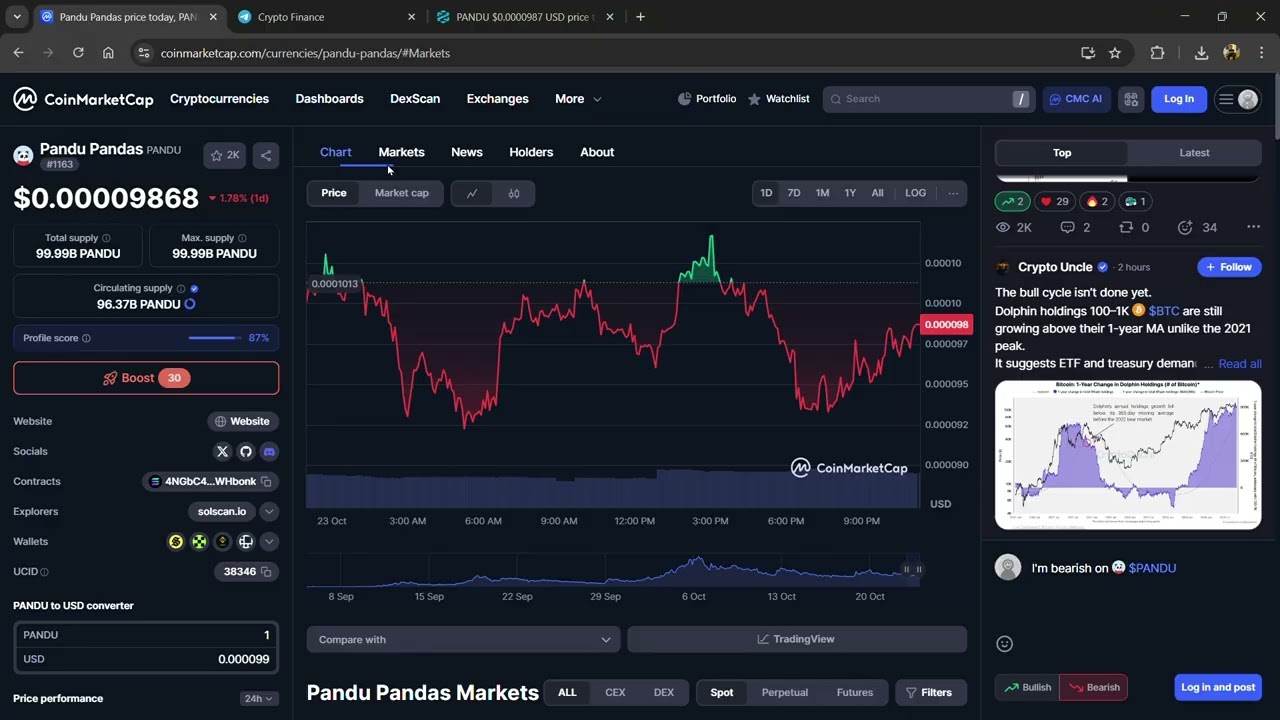Expand the Explorers dropdown arrow
The image size is (1280, 720).
point(269,512)
